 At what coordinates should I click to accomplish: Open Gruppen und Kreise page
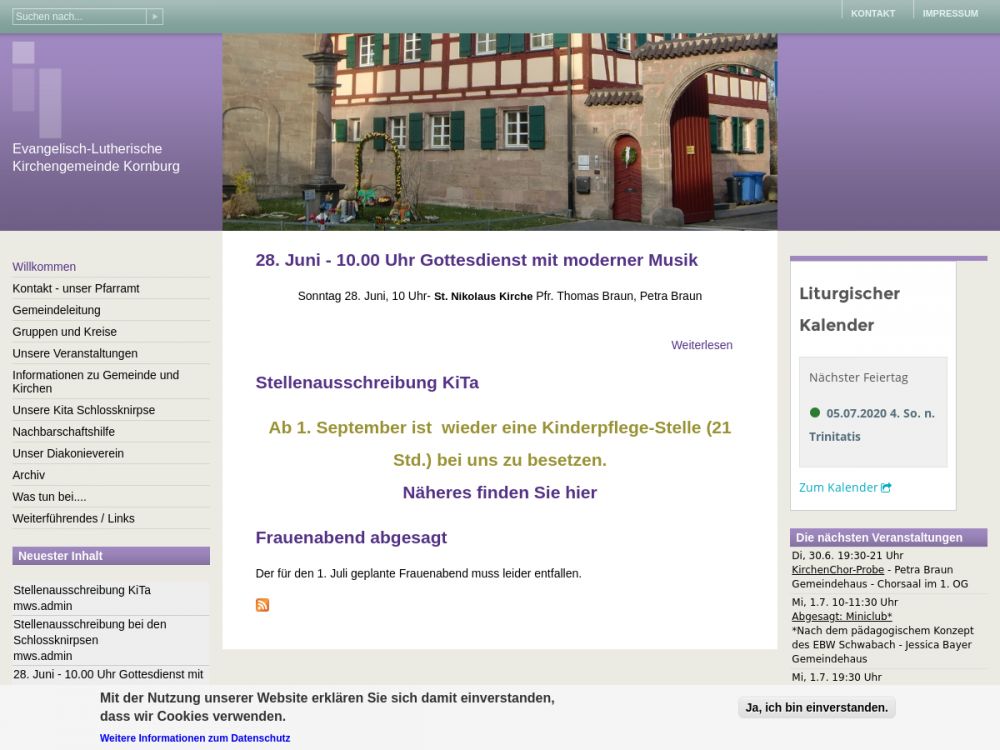tap(64, 332)
